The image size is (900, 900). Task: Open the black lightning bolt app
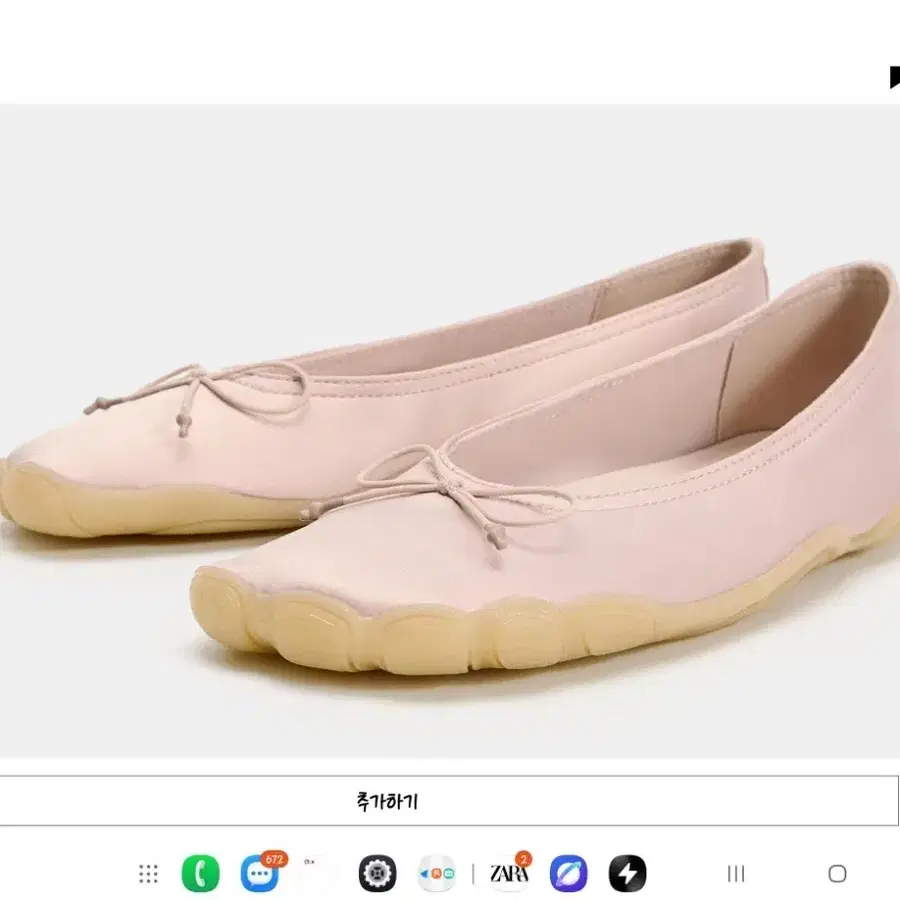pos(627,874)
